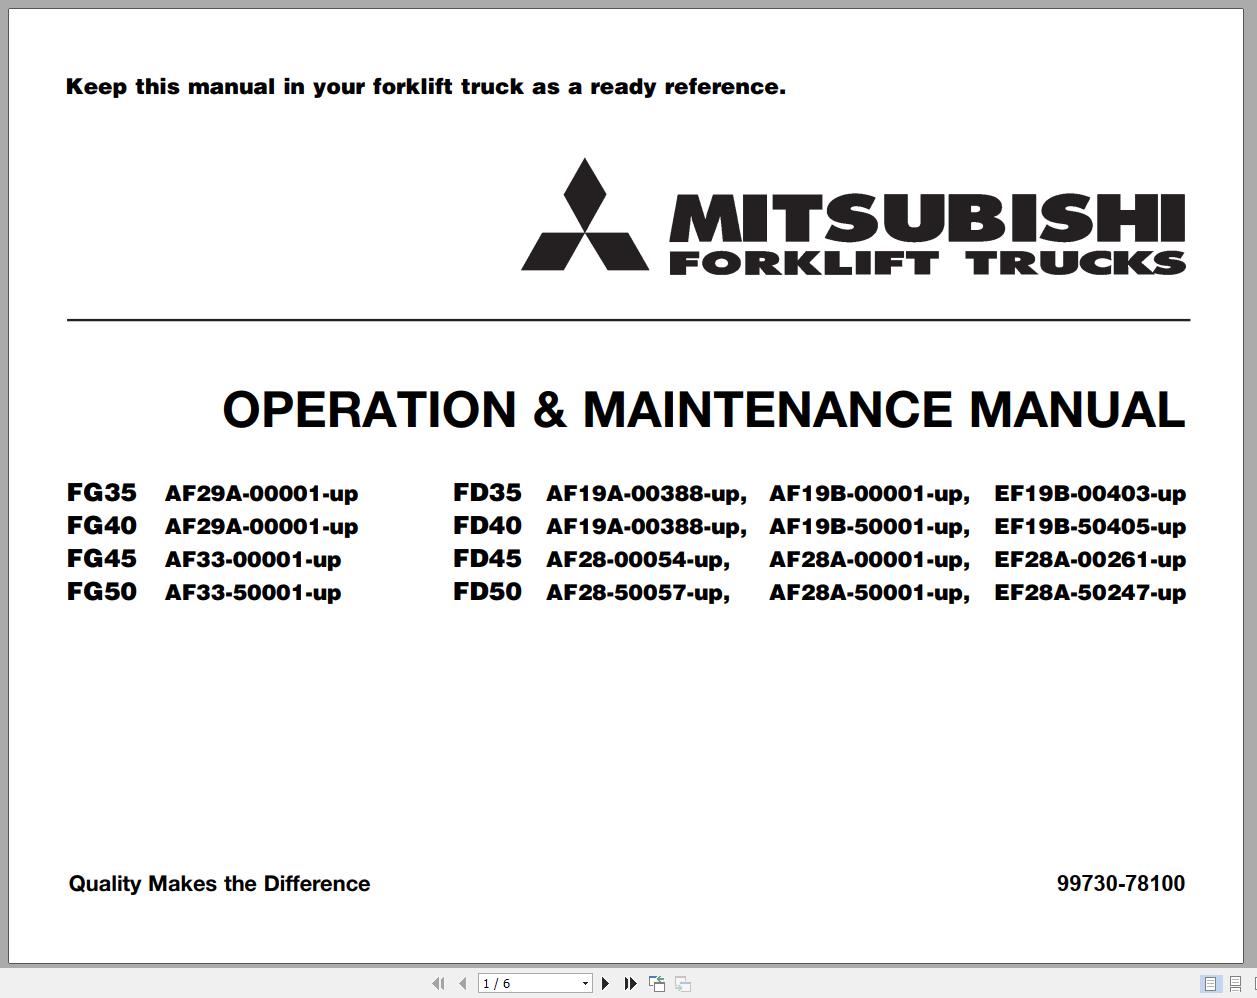Click the 'Keep this manual' notice line

point(426,87)
